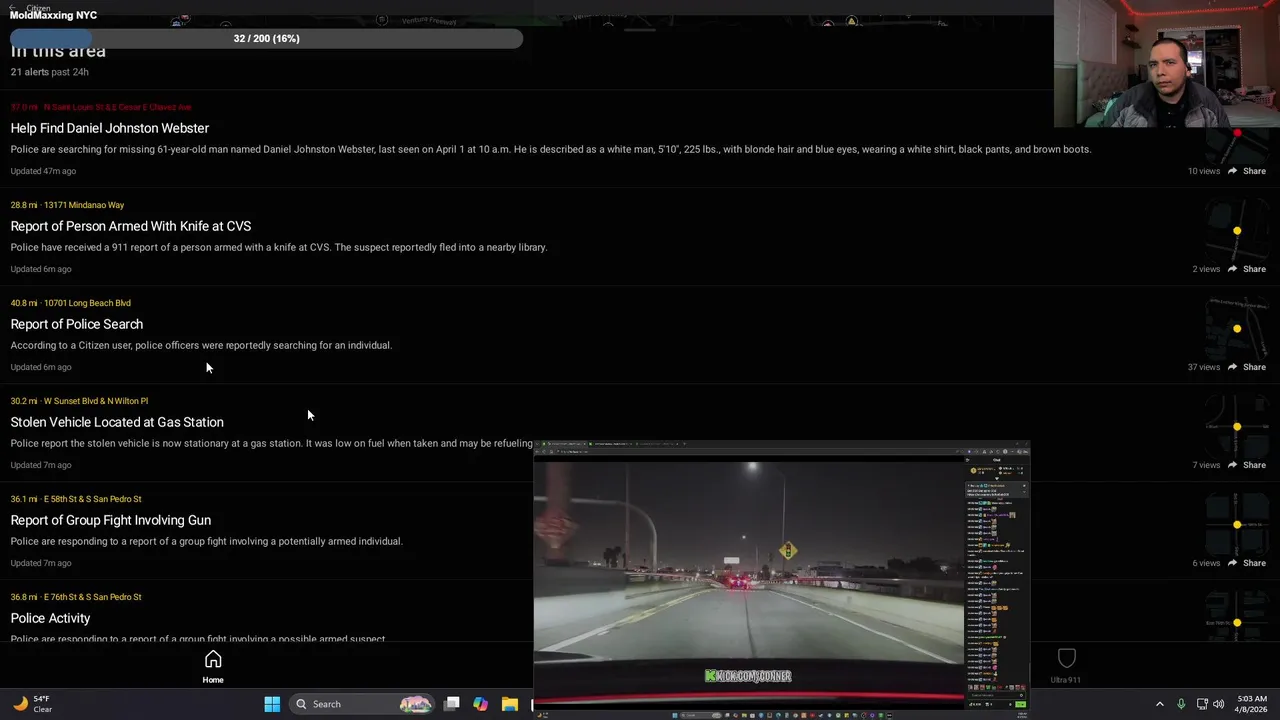Open Stolen Vehicle Located at Gas Station

pos(117,422)
